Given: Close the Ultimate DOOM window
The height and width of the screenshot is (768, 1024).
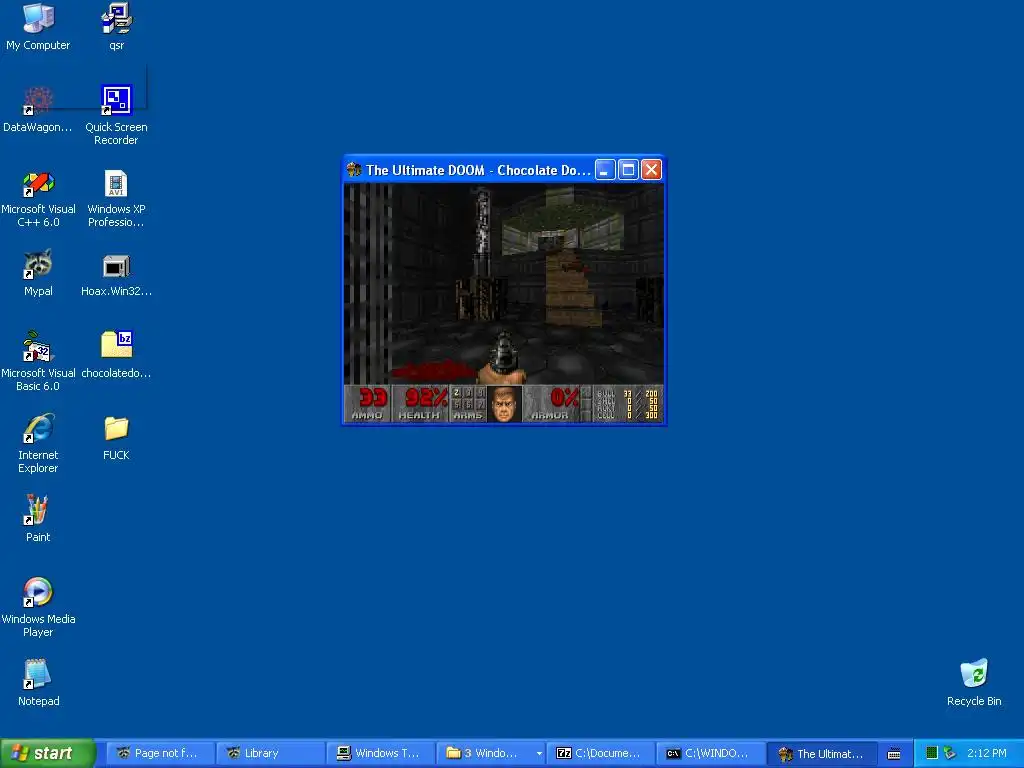Looking at the screenshot, I should [x=651, y=170].
